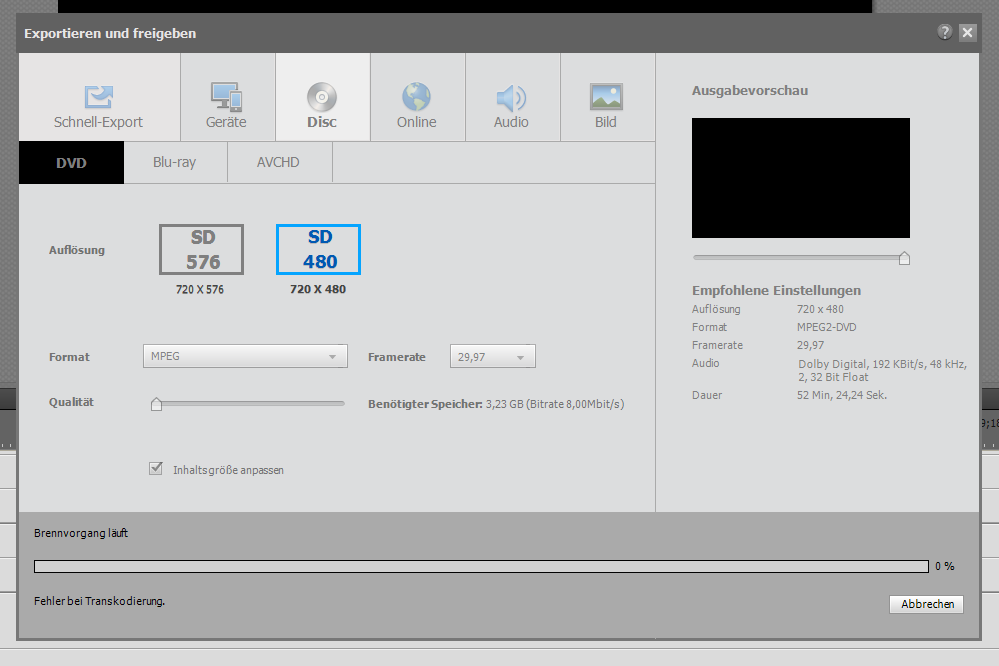Open the AVCHD sub-tab
Viewport: 999px width, 666px height.
coord(279,163)
